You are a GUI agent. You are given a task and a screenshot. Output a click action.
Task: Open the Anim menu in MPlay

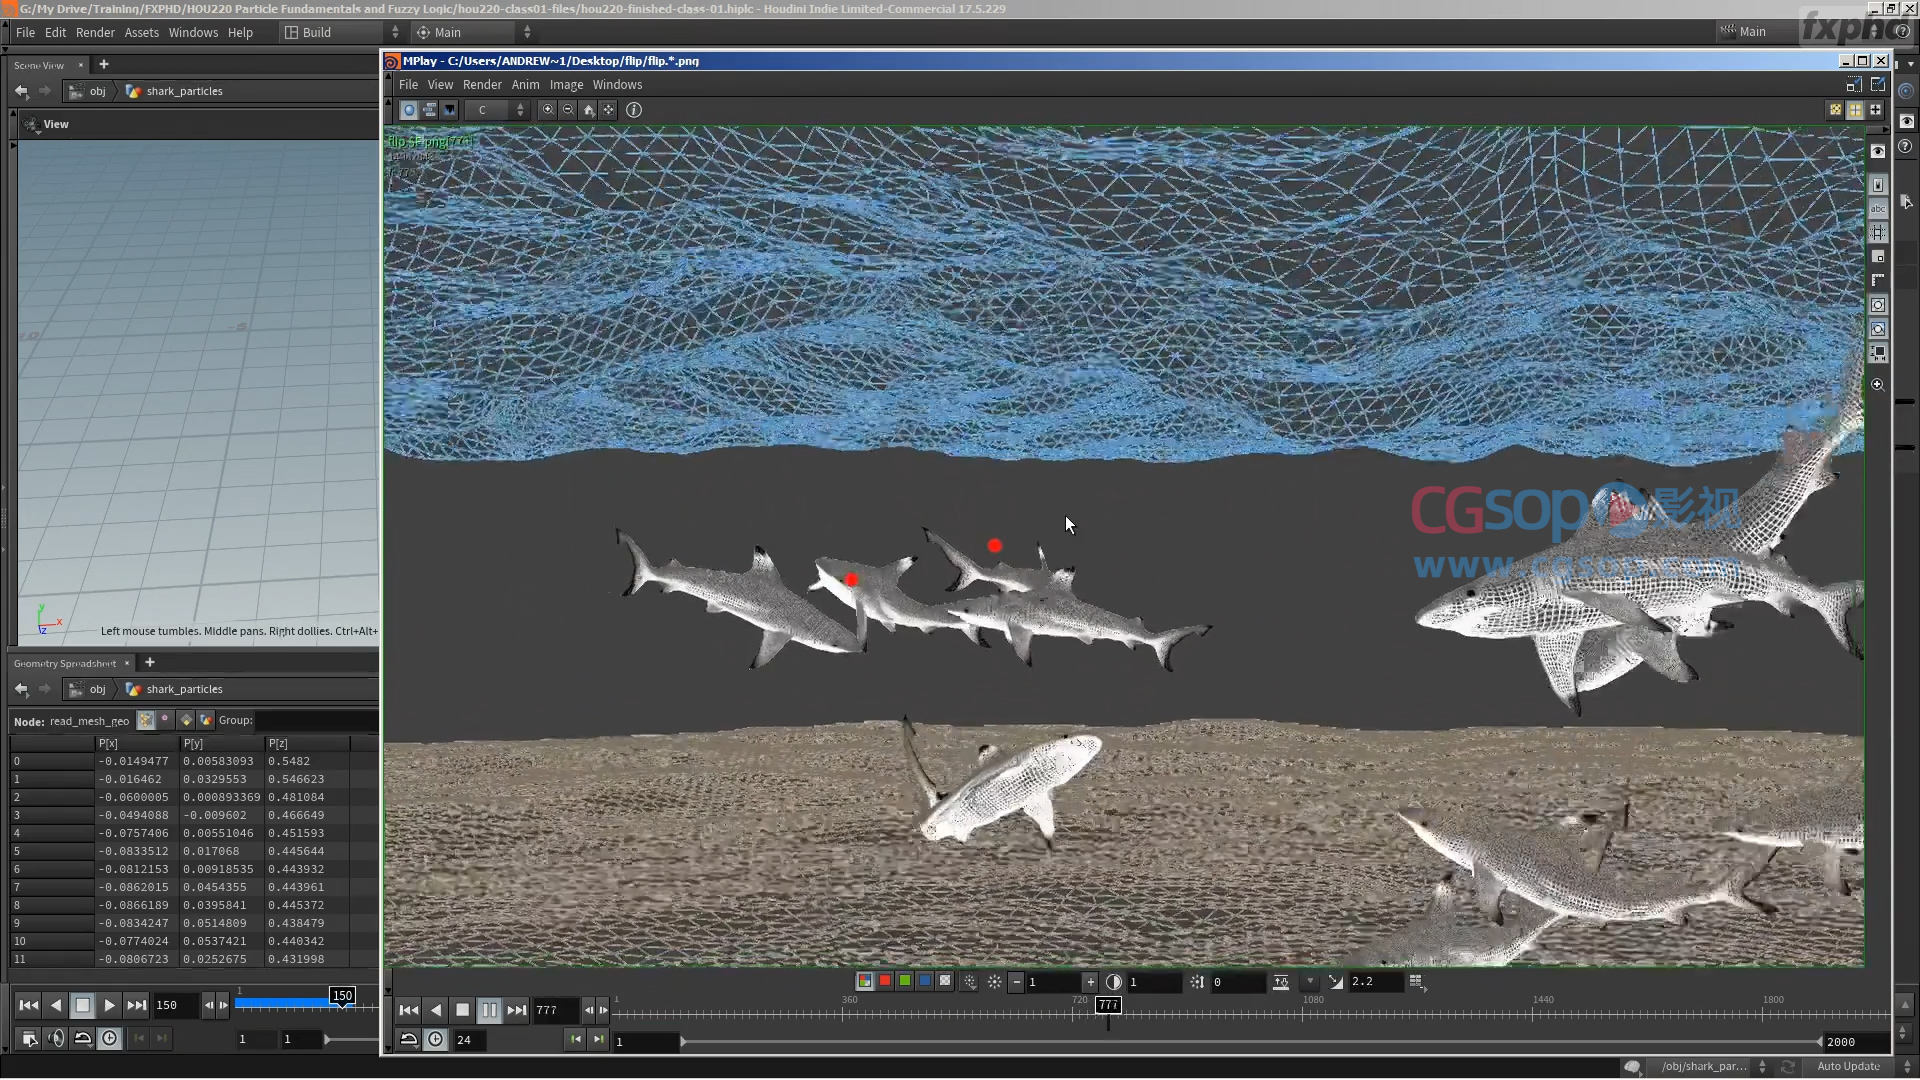pos(525,85)
